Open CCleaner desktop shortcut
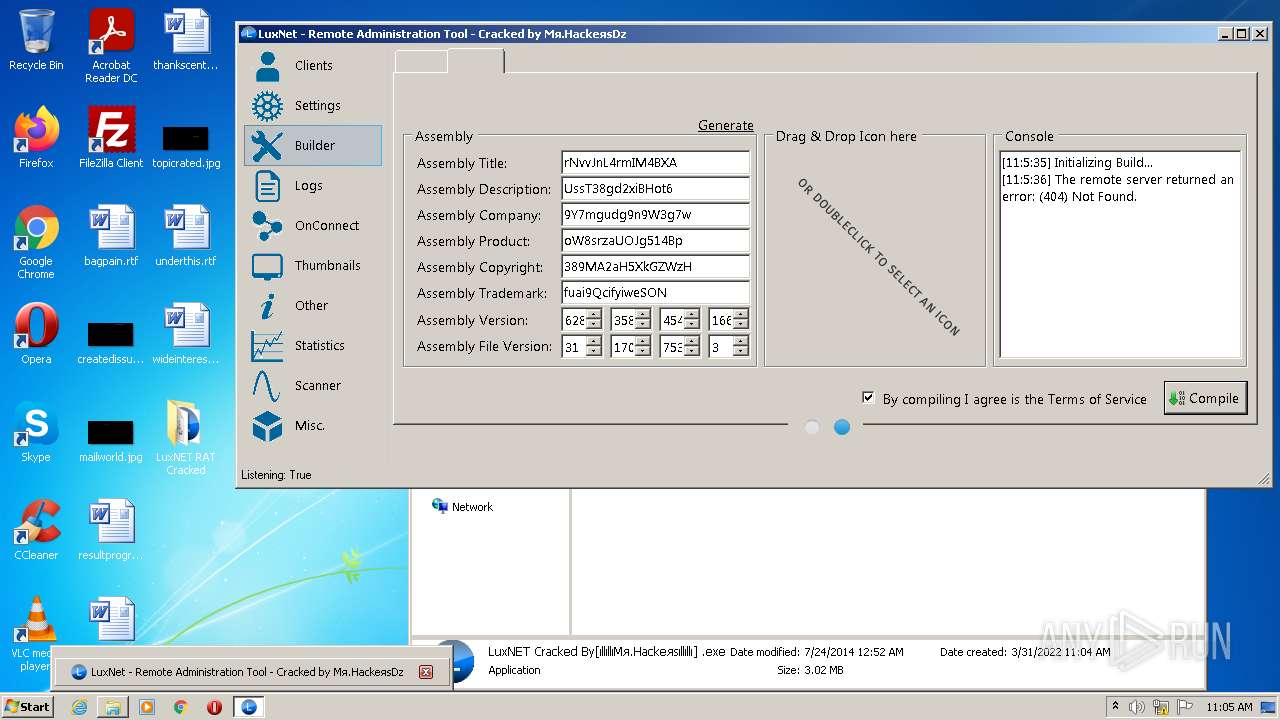Image resolution: width=1280 pixels, height=720 pixels. coord(36,530)
